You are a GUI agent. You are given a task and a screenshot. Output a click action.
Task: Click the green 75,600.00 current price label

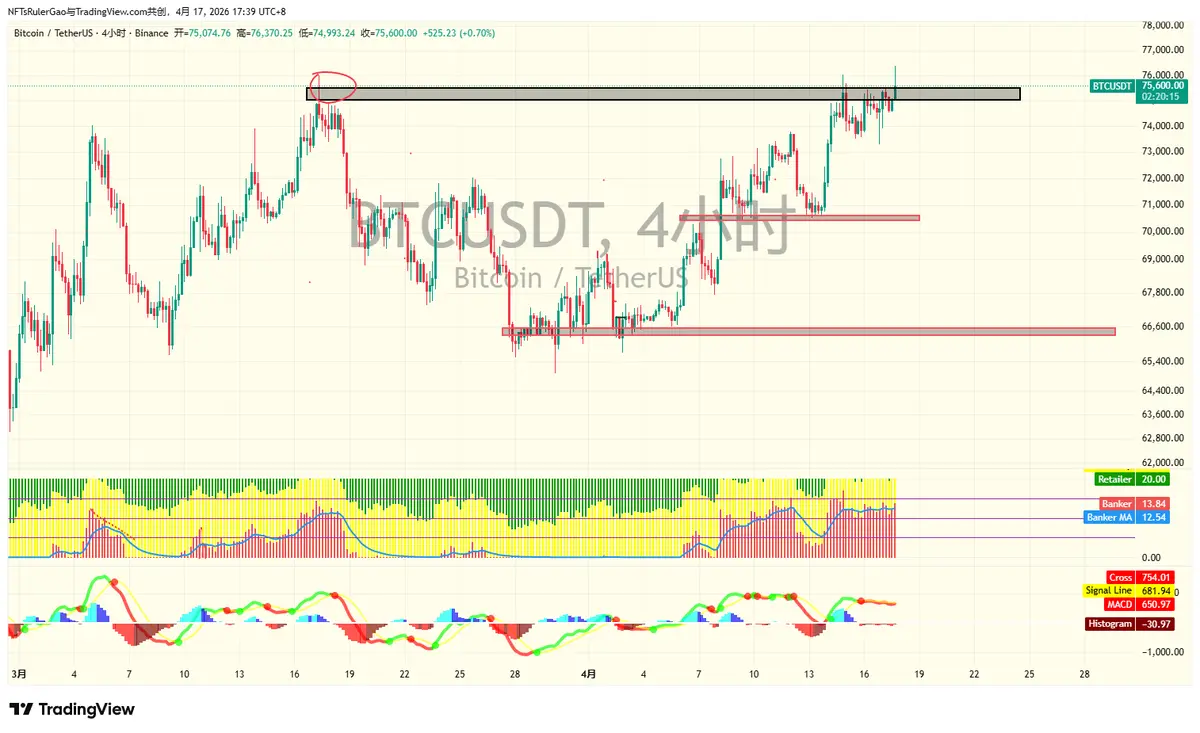1163,86
